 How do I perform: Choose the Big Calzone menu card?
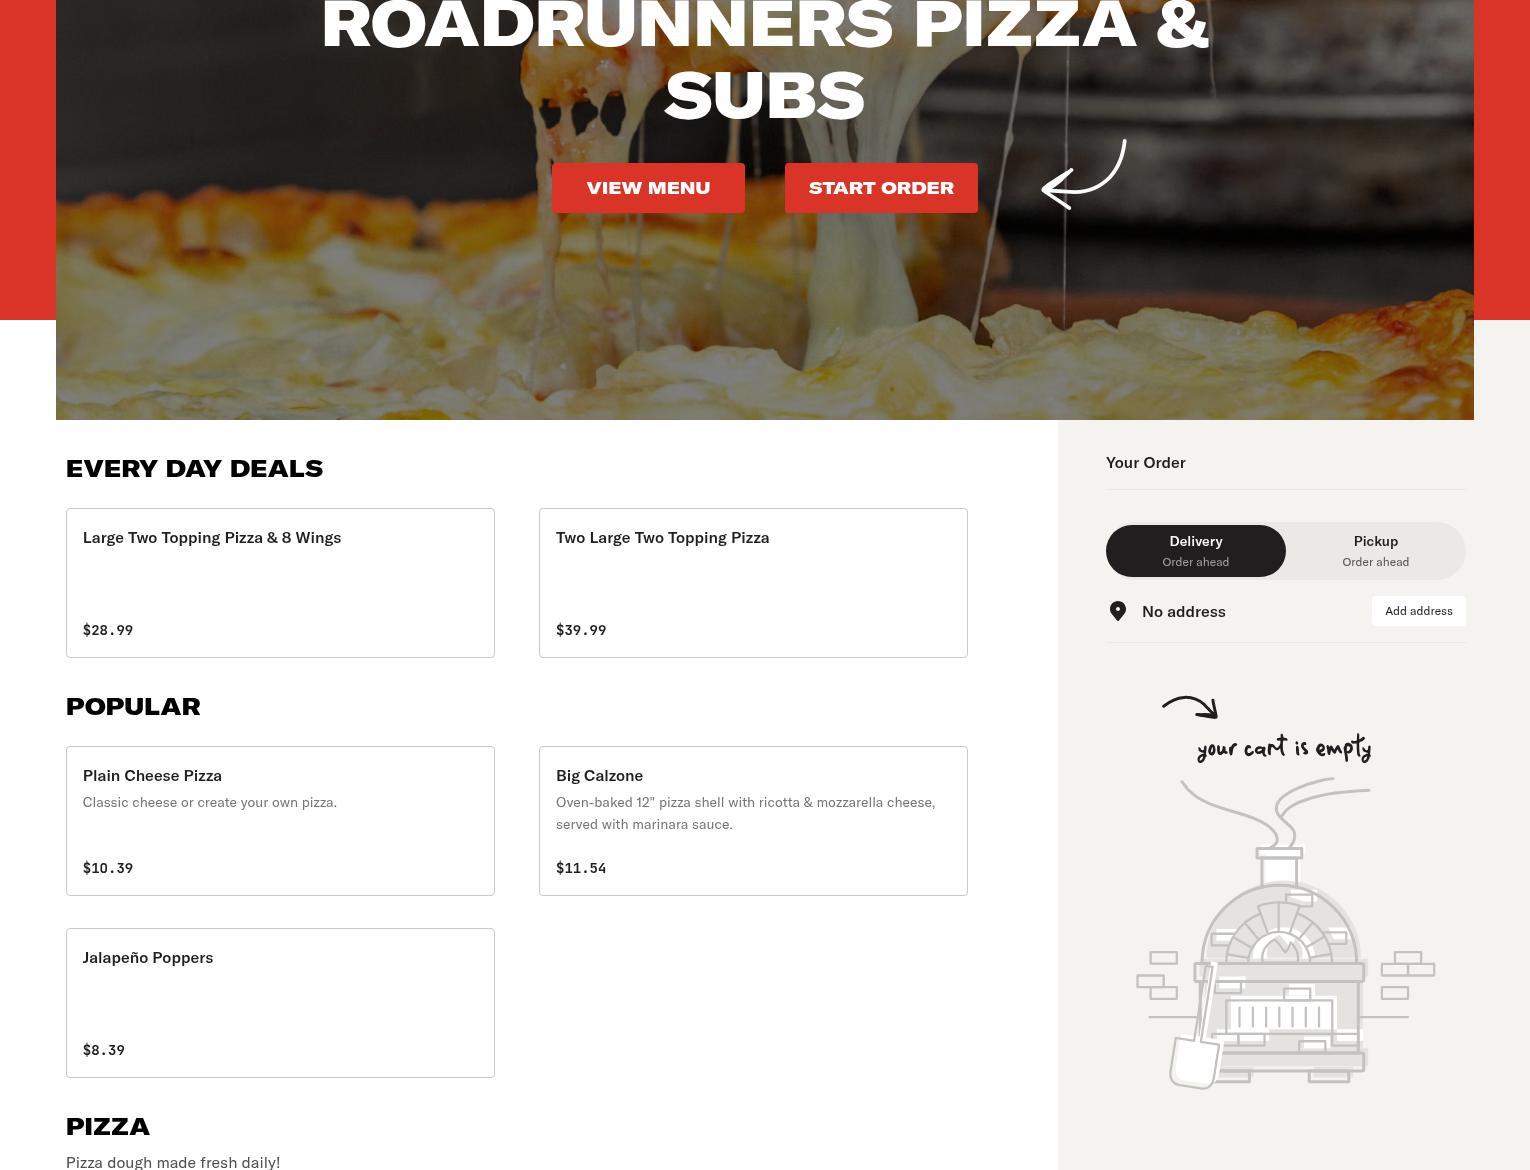click(x=753, y=821)
